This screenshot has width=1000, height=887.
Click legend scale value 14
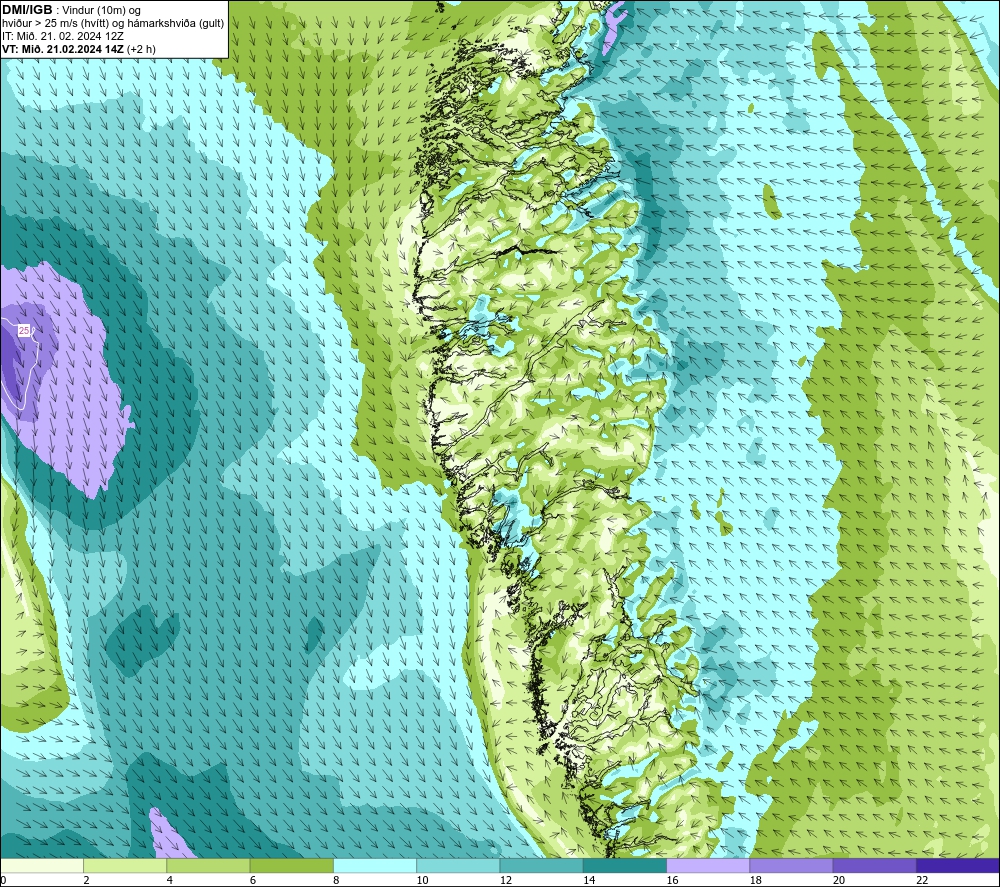pos(589,881)
